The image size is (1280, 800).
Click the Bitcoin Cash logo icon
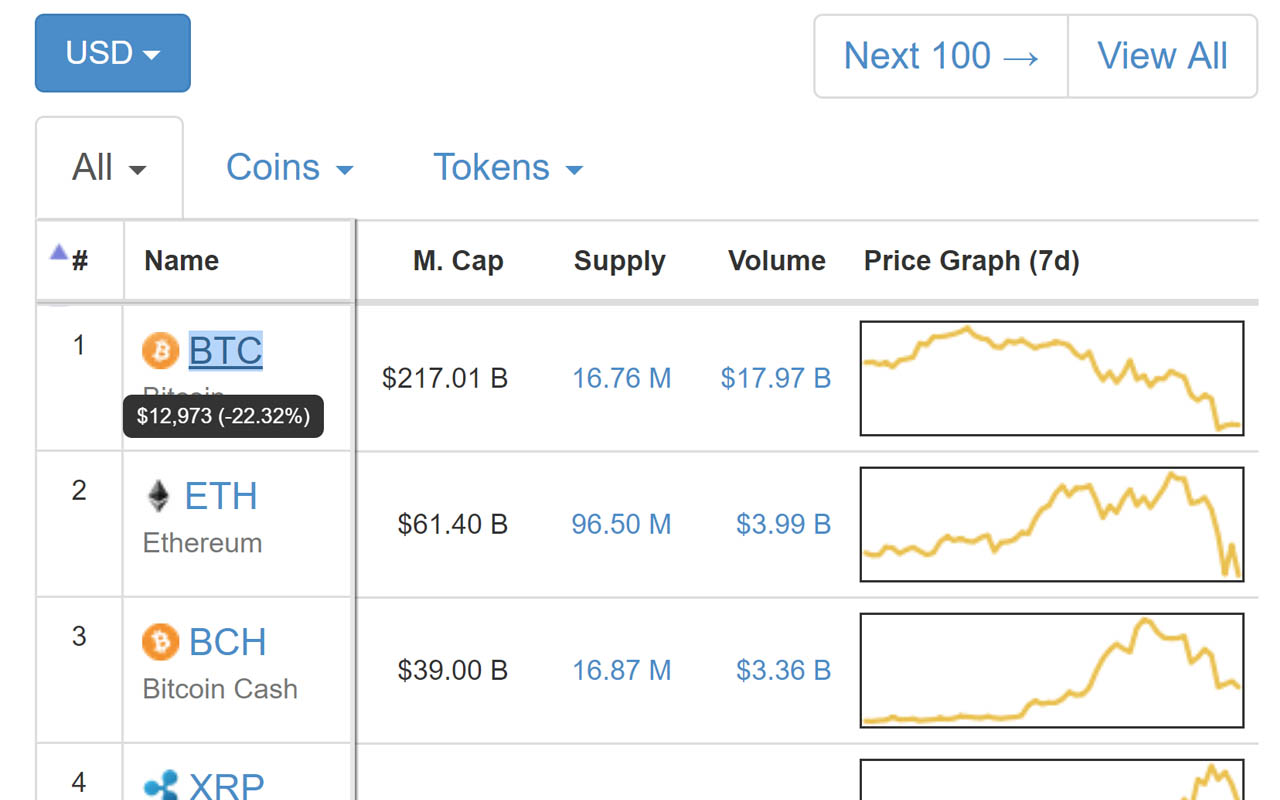[160, 642]
